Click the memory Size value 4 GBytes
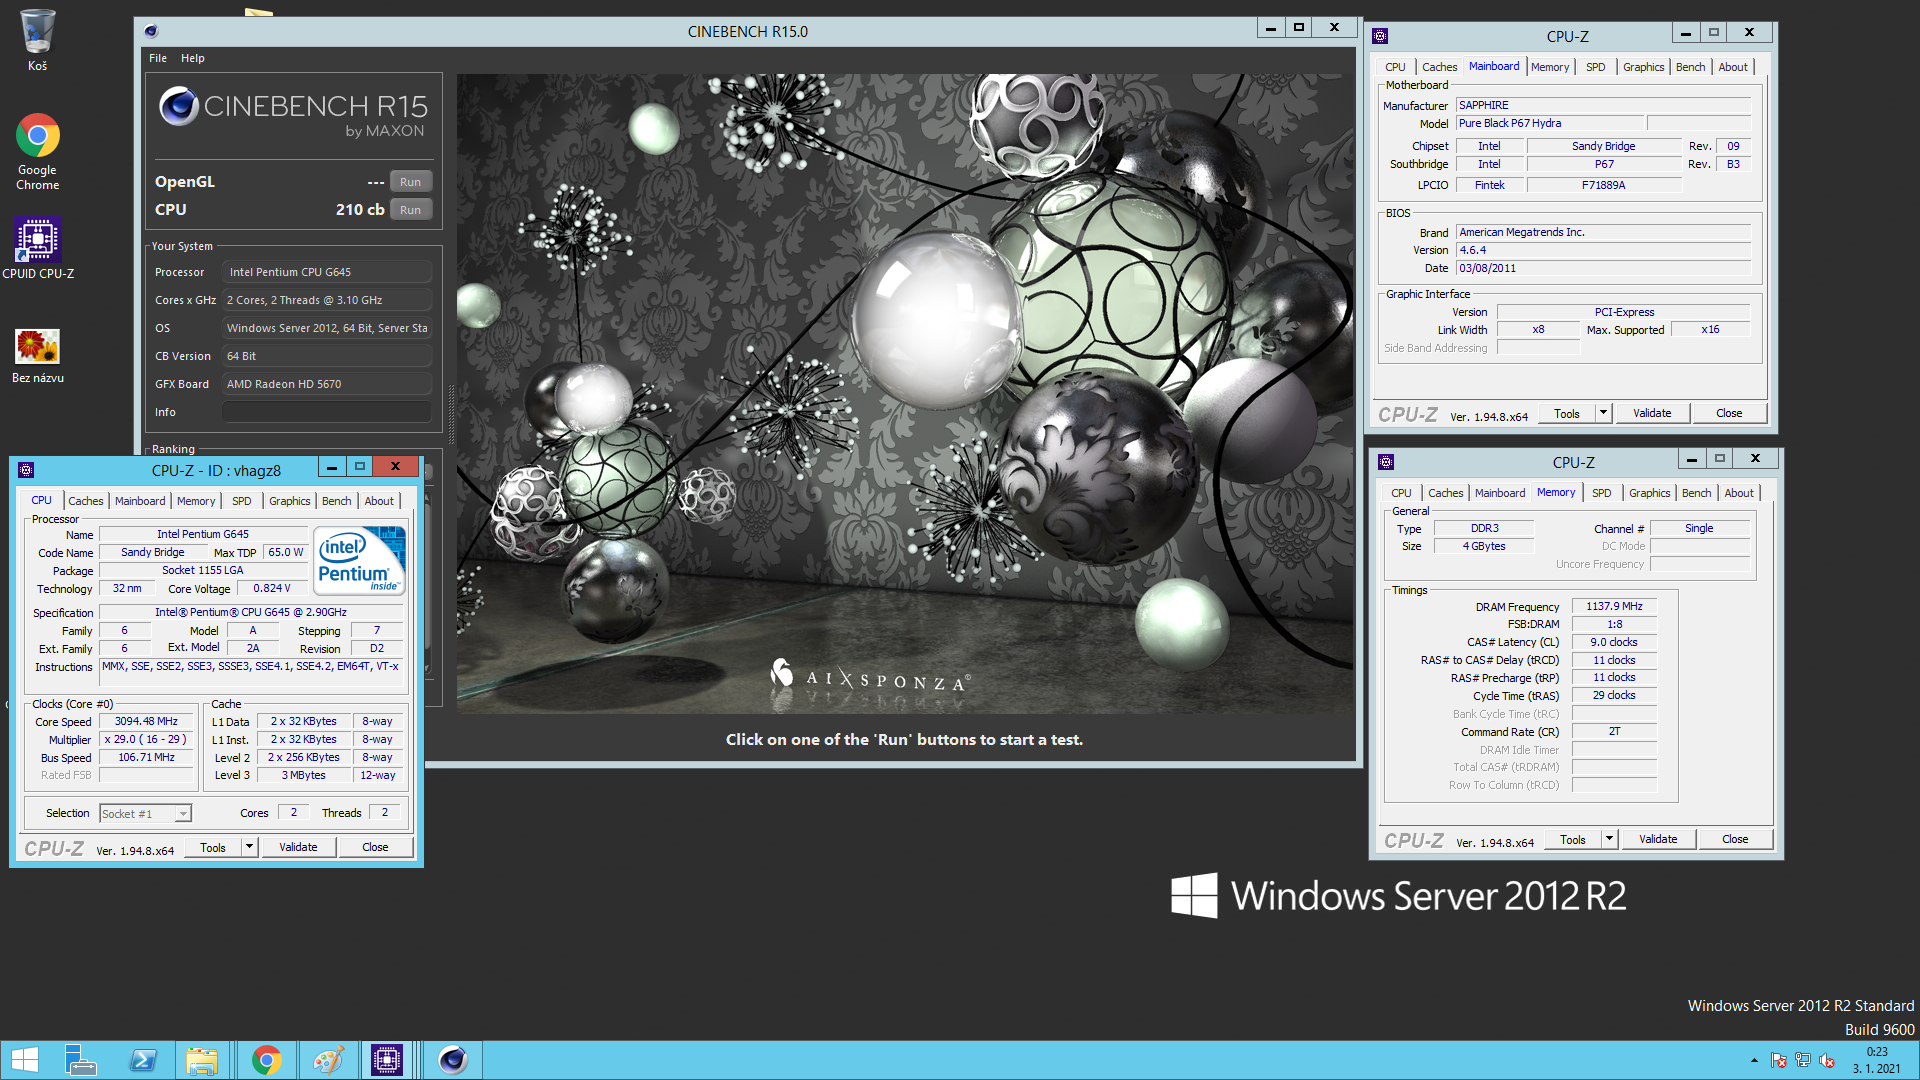The image size is (1920, 1080). click(1484, 546)
